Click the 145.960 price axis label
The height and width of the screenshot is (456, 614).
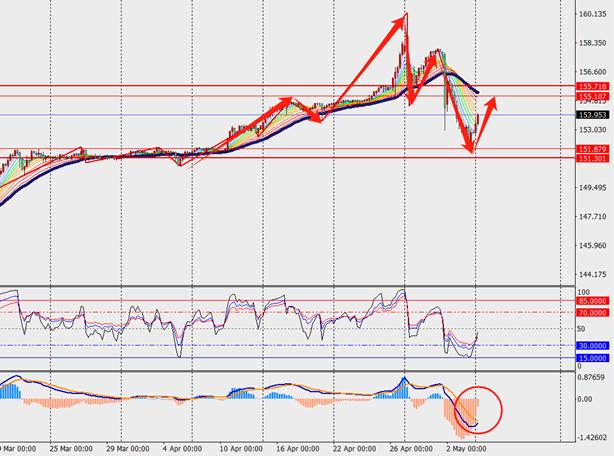pos(592,245)
